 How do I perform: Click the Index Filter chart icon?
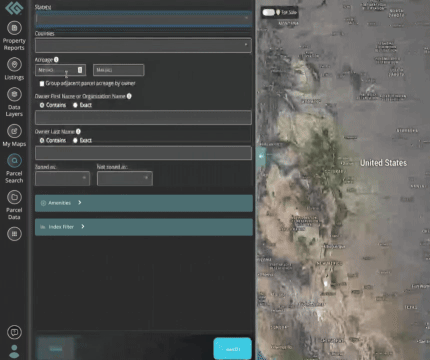tap(43, 227)
